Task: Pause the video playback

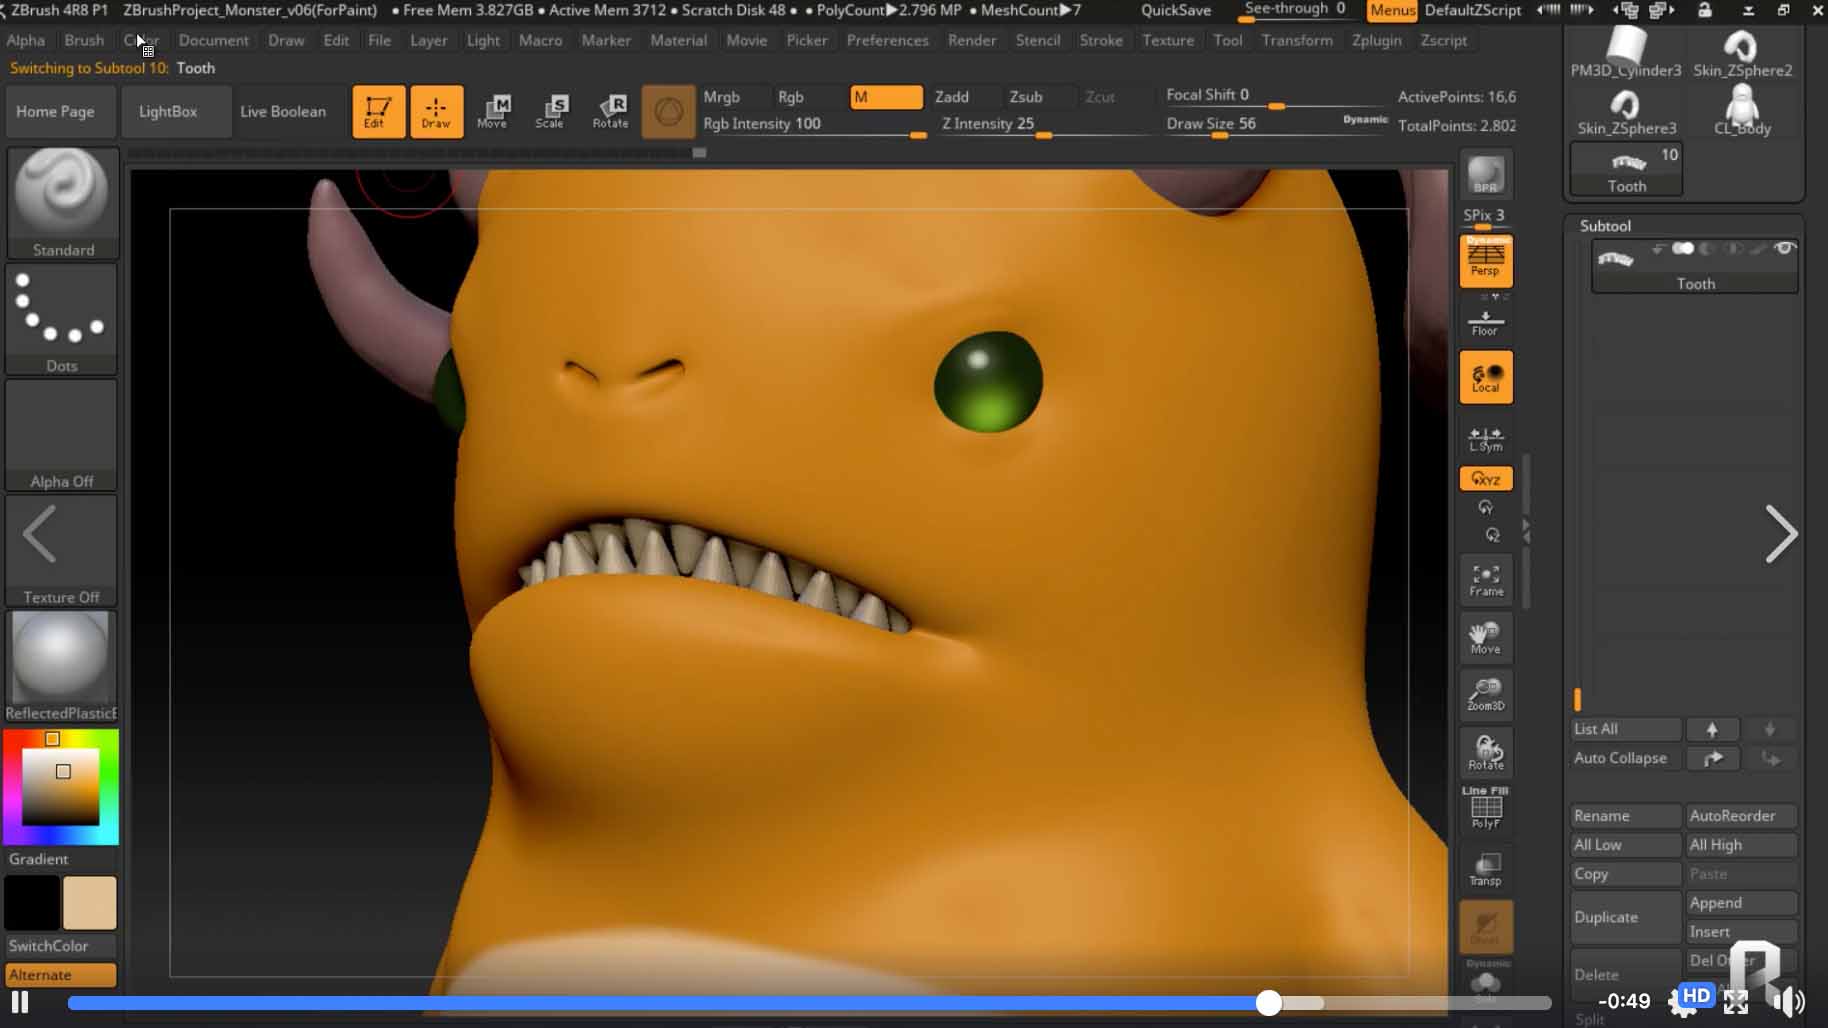Action: tap(20, 1001)
